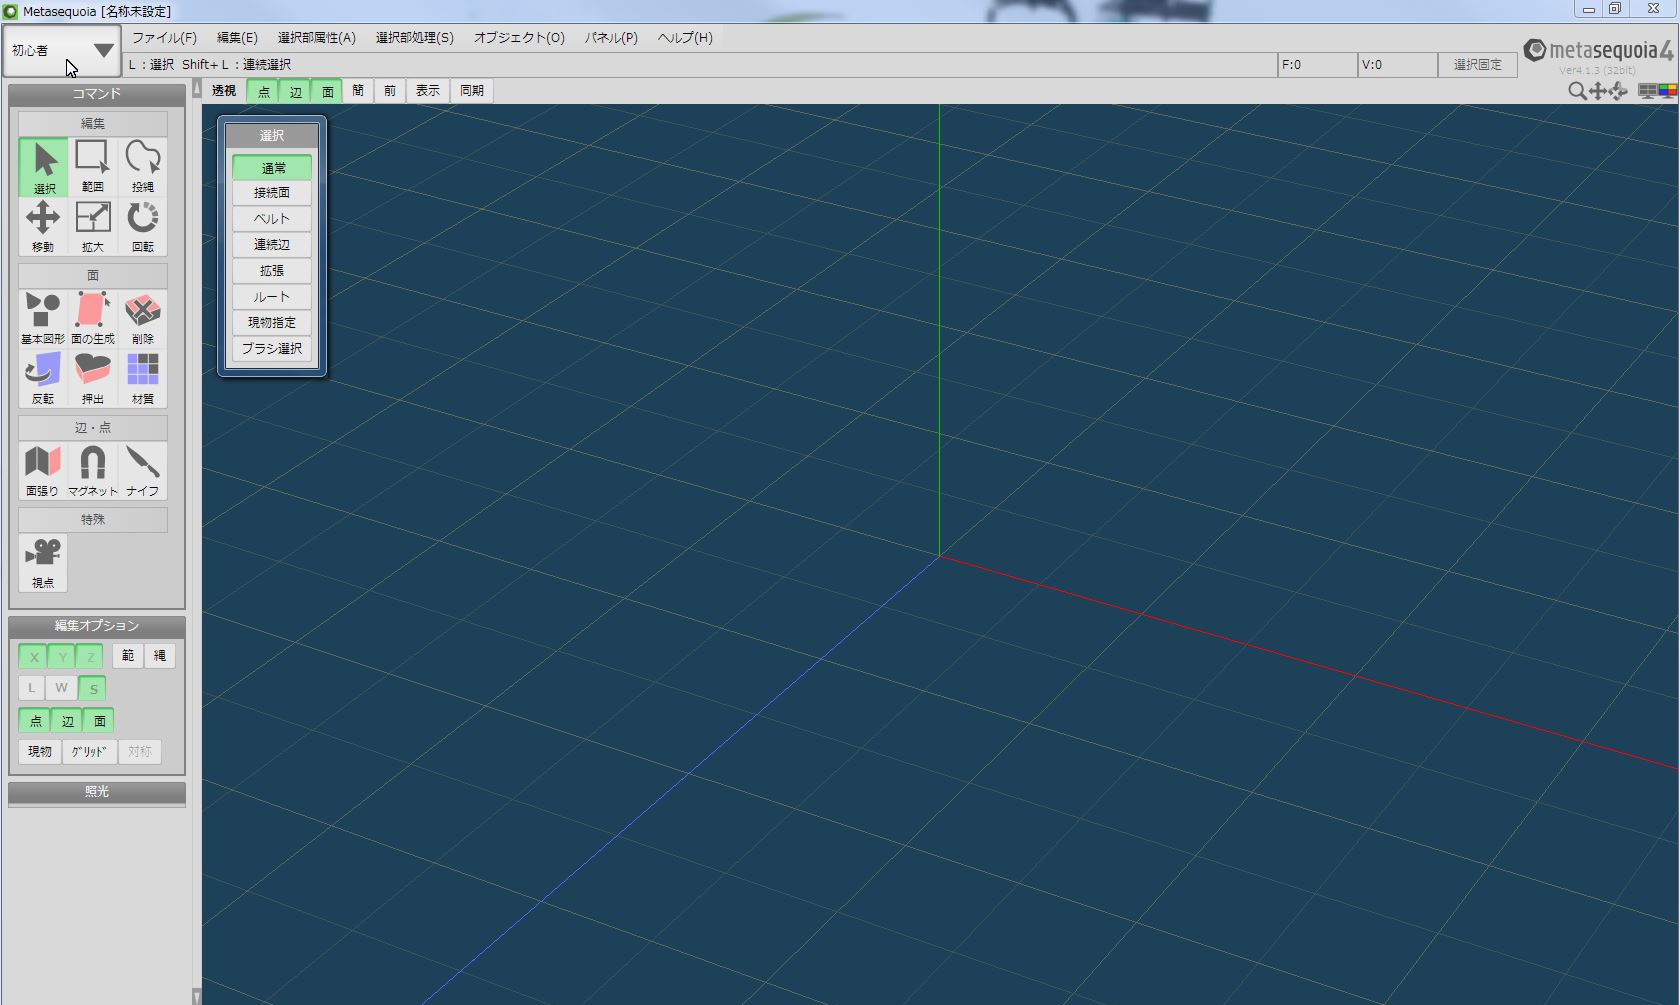Viewport: 1680px width, 1005px height.
Task: Open the ファイル(F) menu
Action: click(165, 38)
